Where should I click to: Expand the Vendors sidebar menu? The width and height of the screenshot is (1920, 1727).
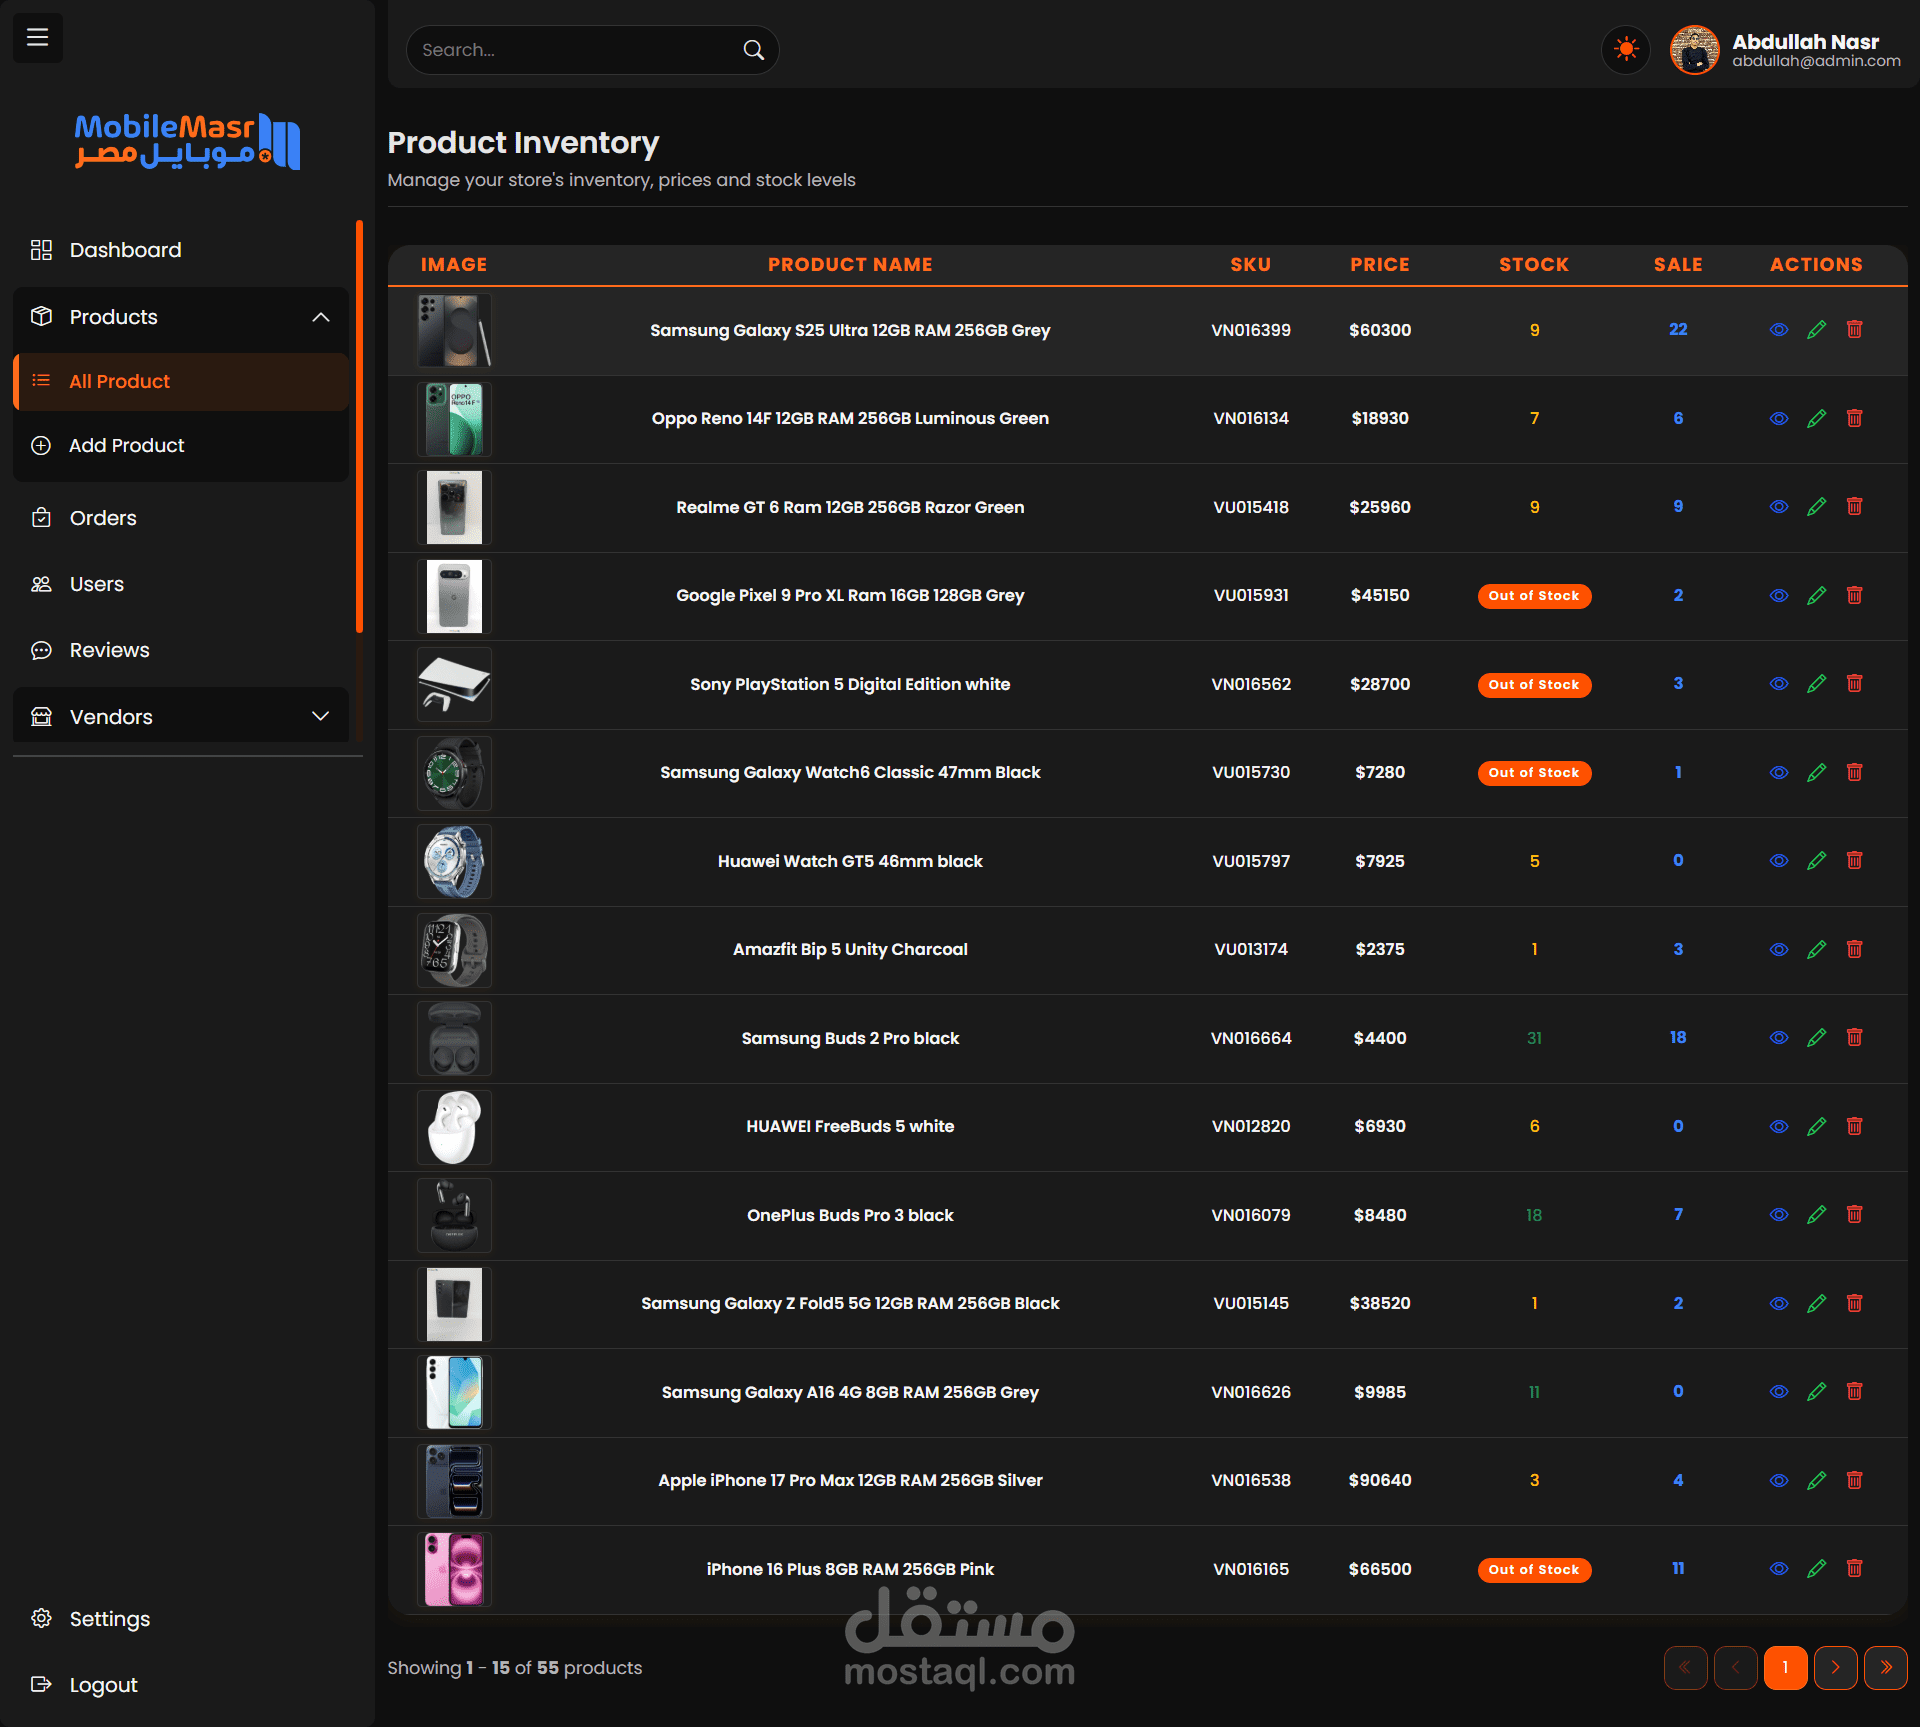[320, 716]
